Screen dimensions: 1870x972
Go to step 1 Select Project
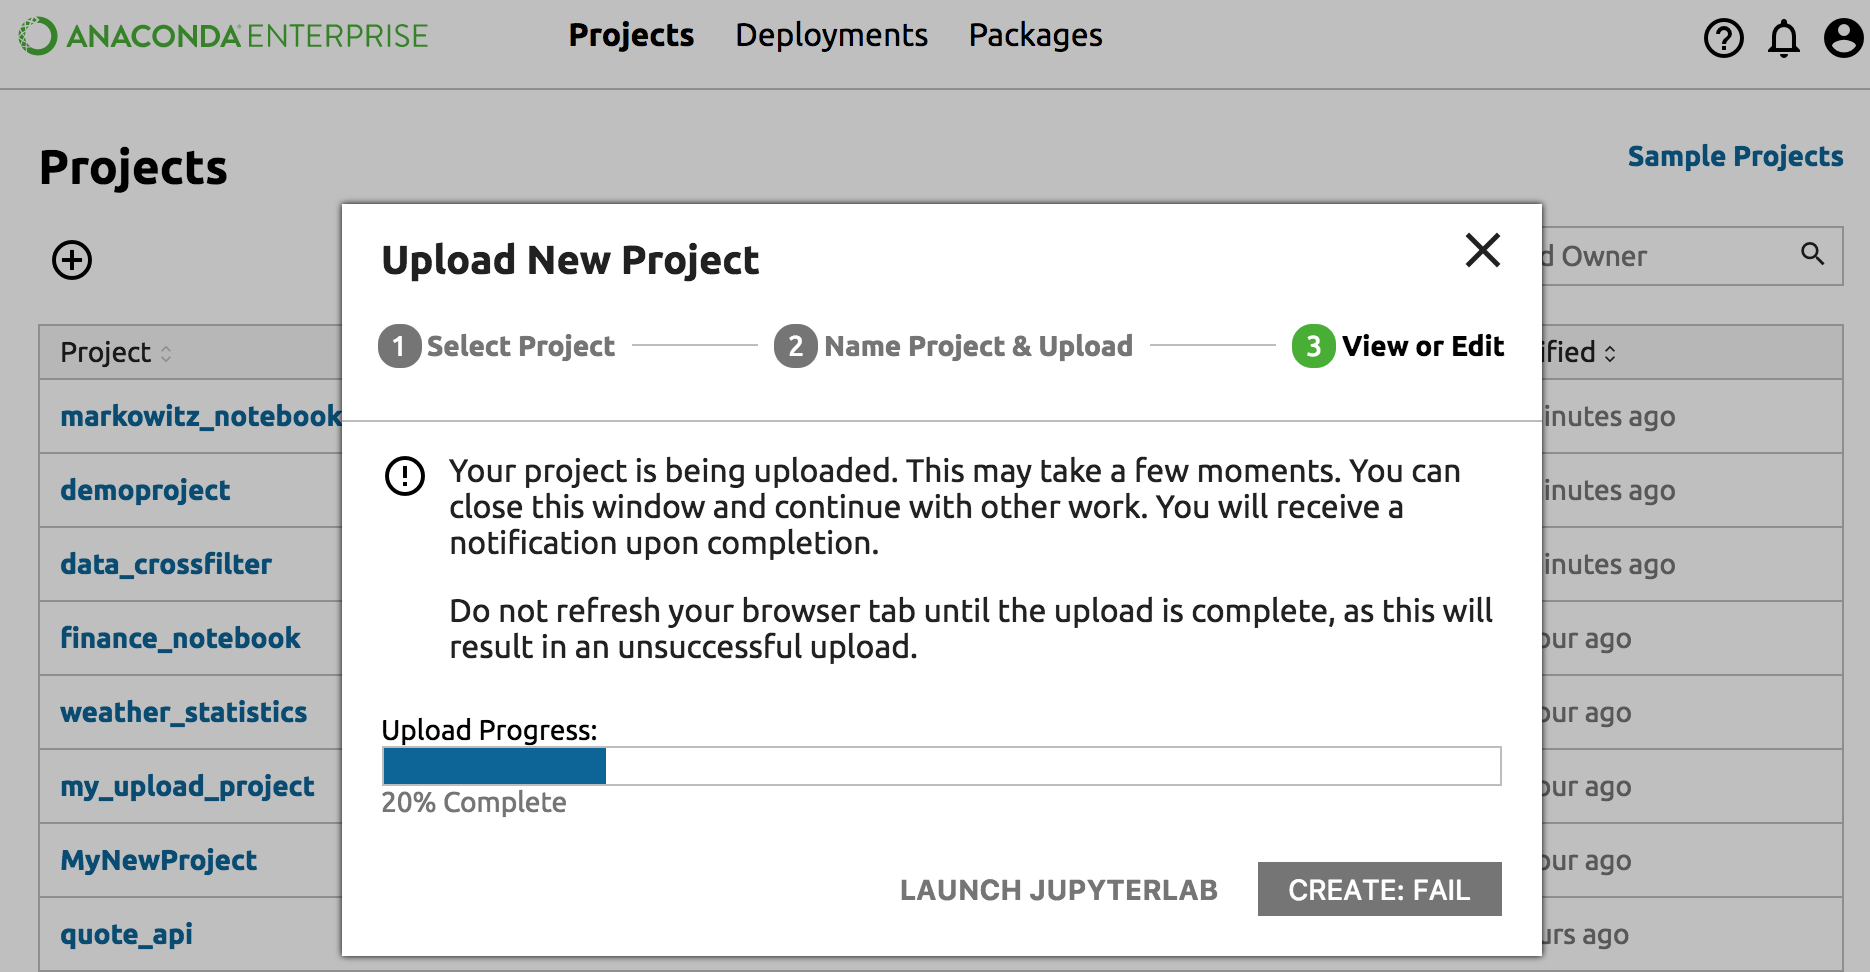497,346
